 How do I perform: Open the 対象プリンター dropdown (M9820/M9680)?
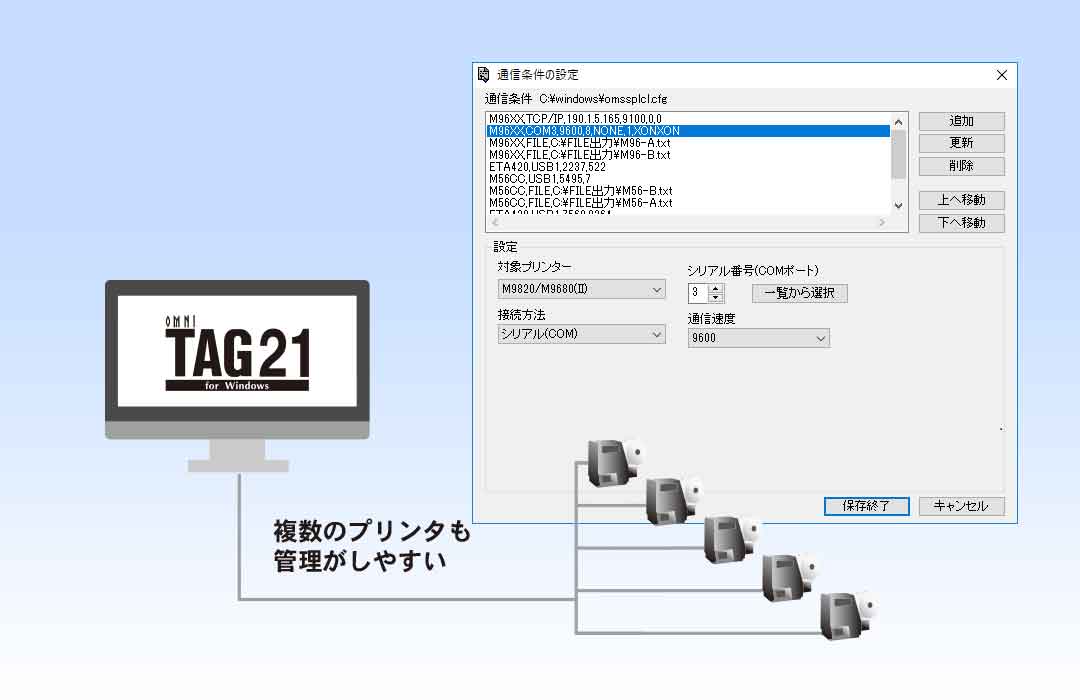pos(581,289)
